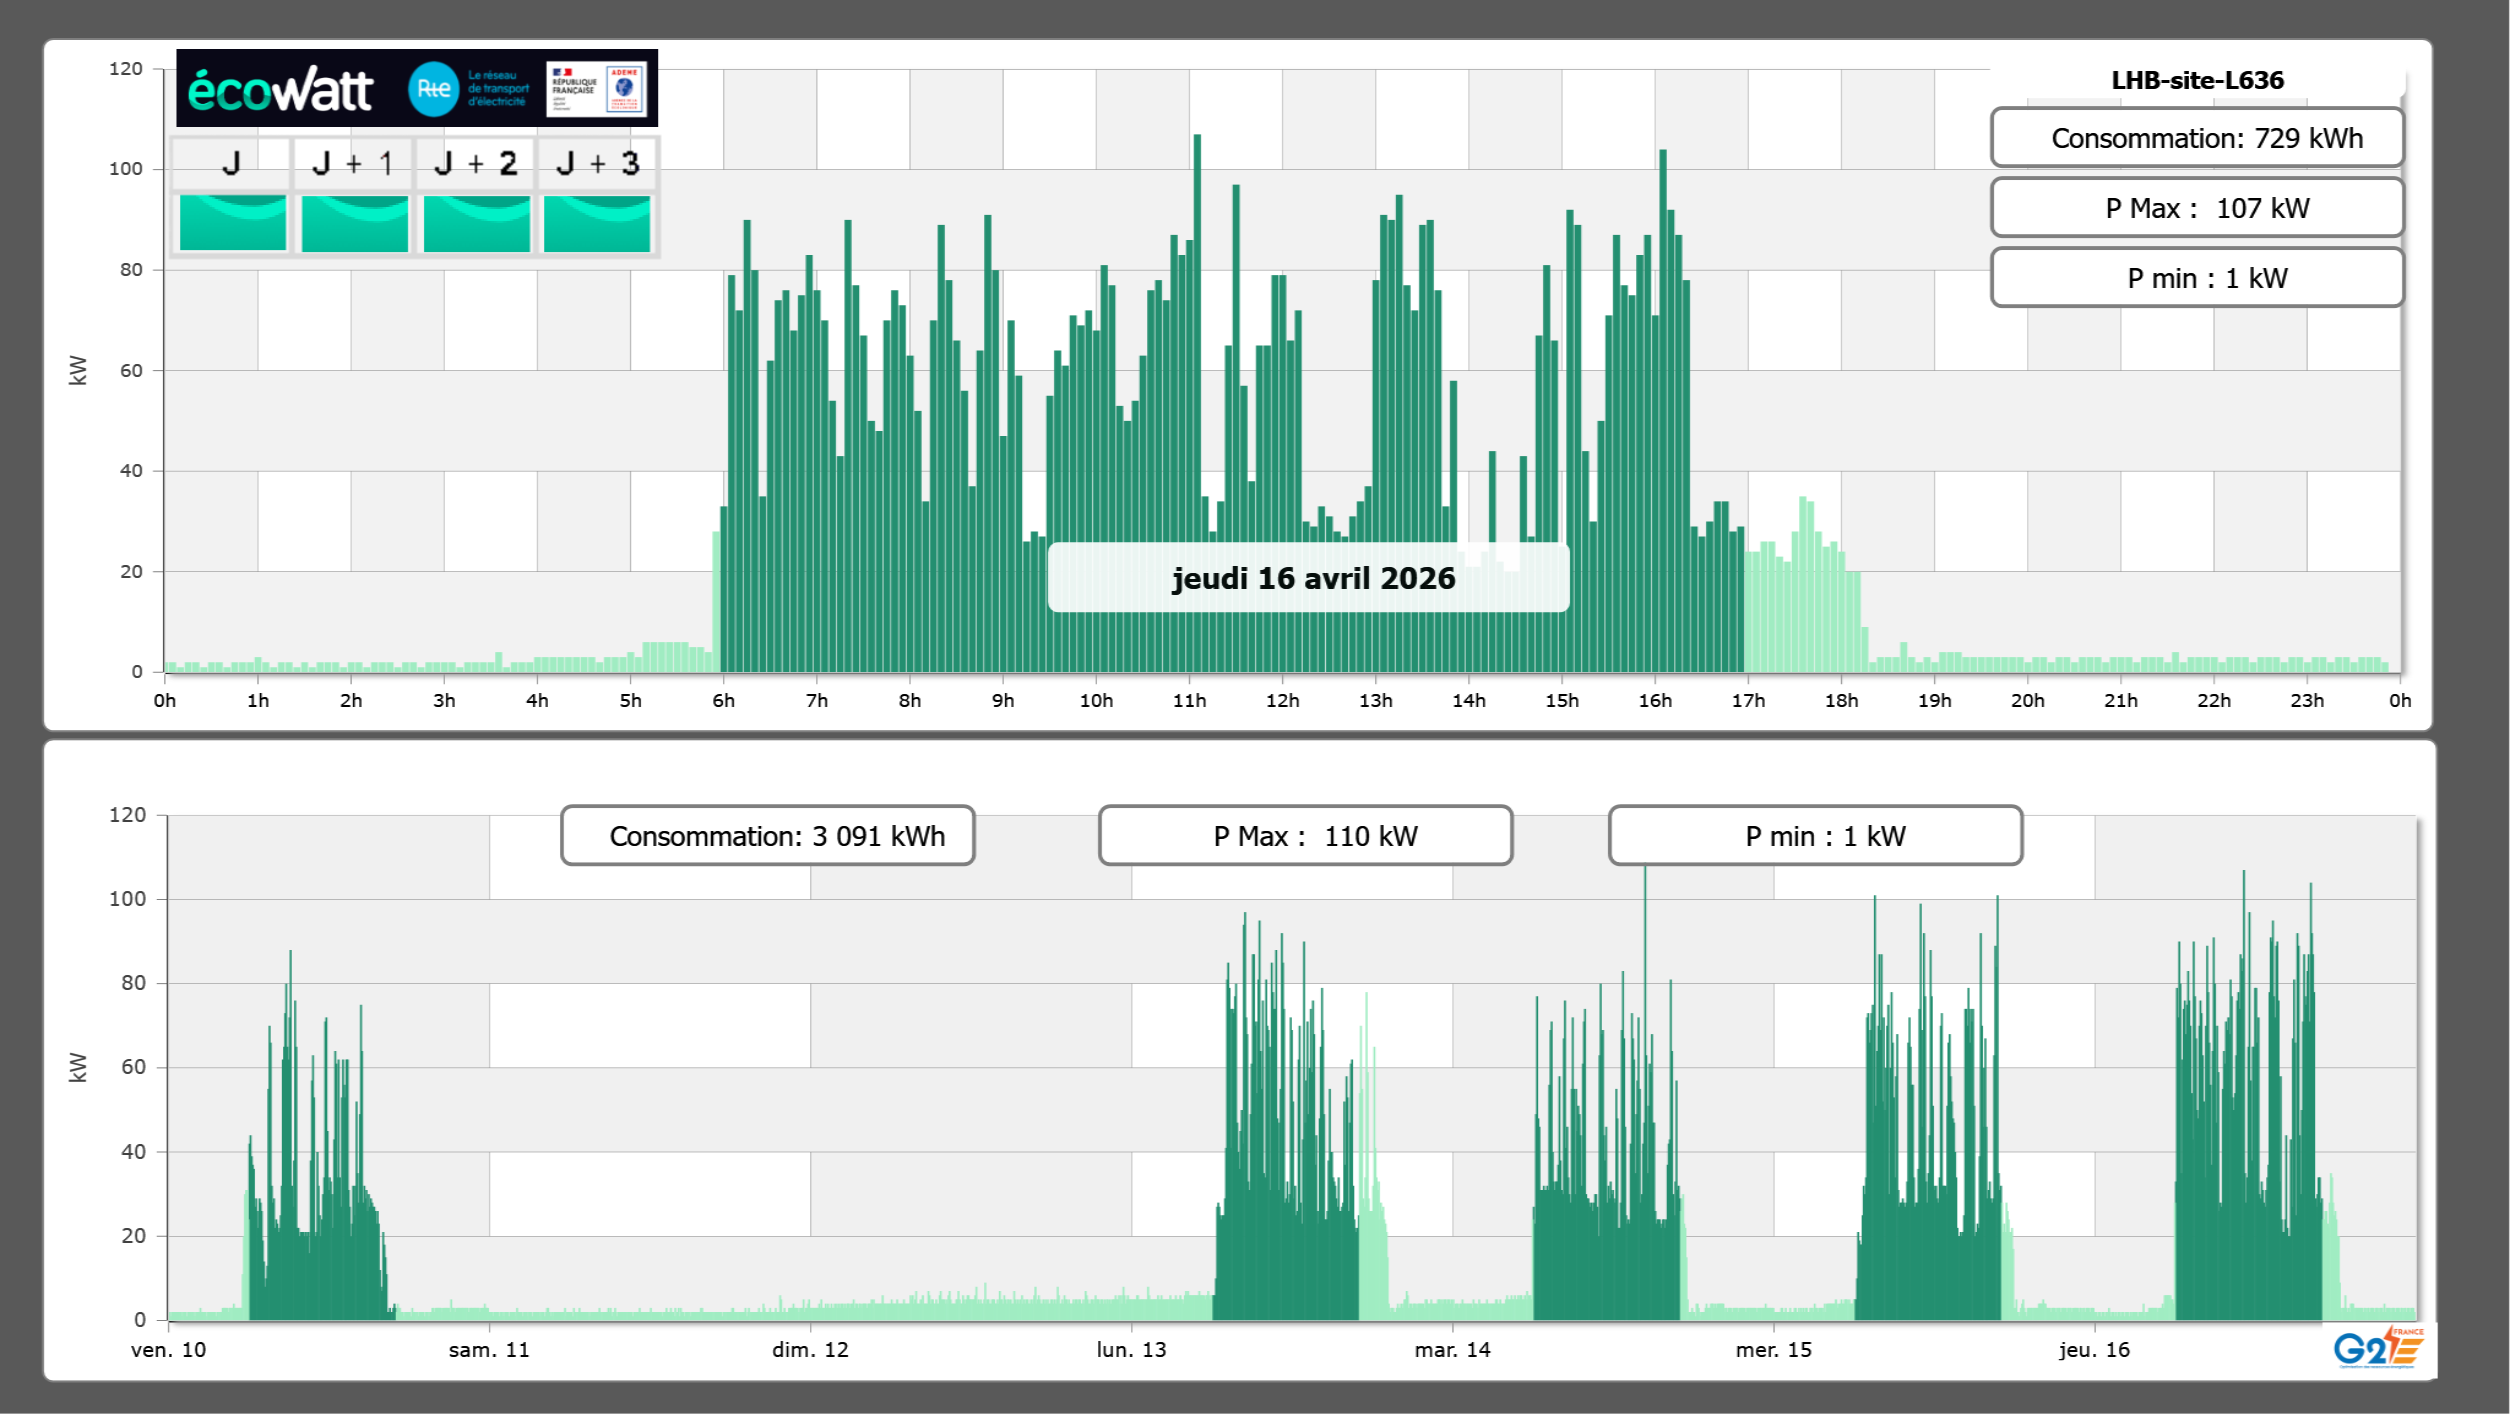This screenshot has width=2511, height=1415.
Task: Click the RTE round logo
Action: (433, 89)
